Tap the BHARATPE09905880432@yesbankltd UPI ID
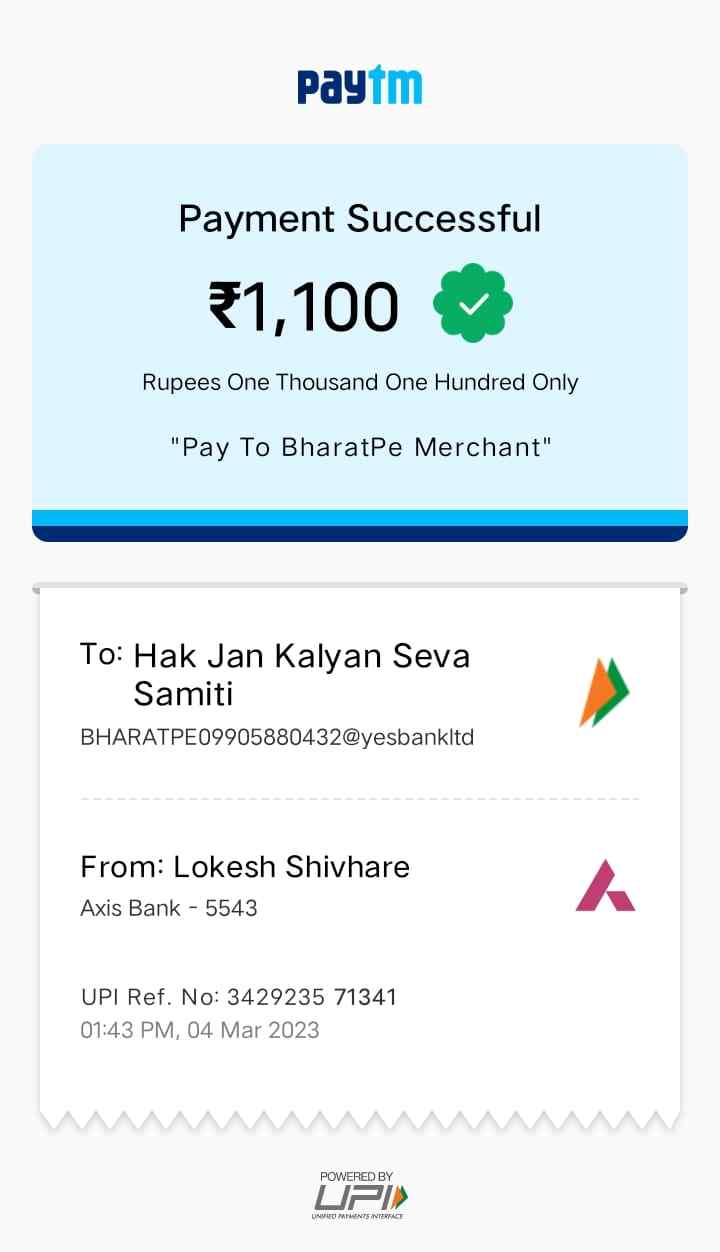The height and width of the screenshot is (1252, 720). click(x=277, y=738)
